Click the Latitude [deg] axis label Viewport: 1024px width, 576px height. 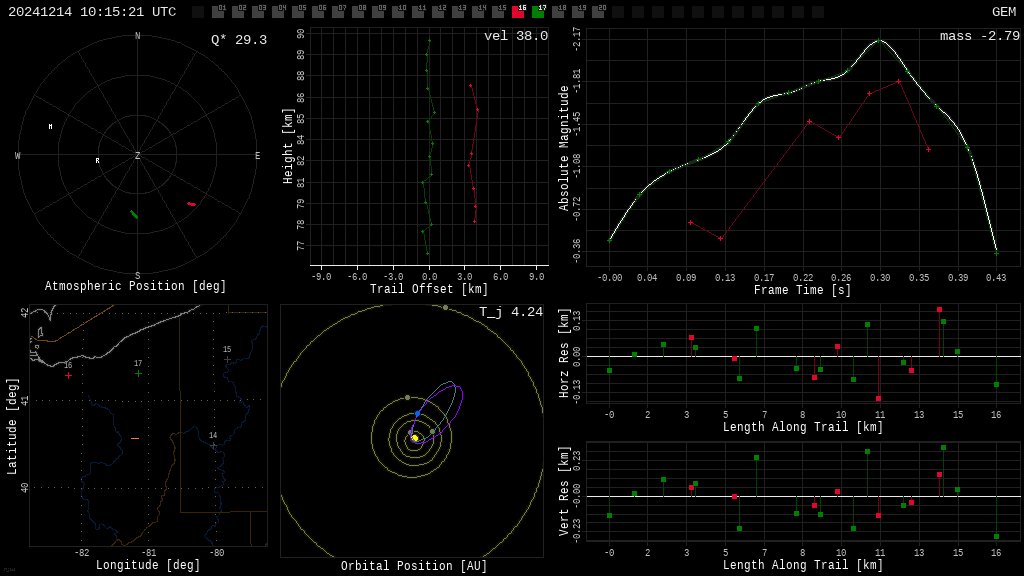(x=12, y=426)
